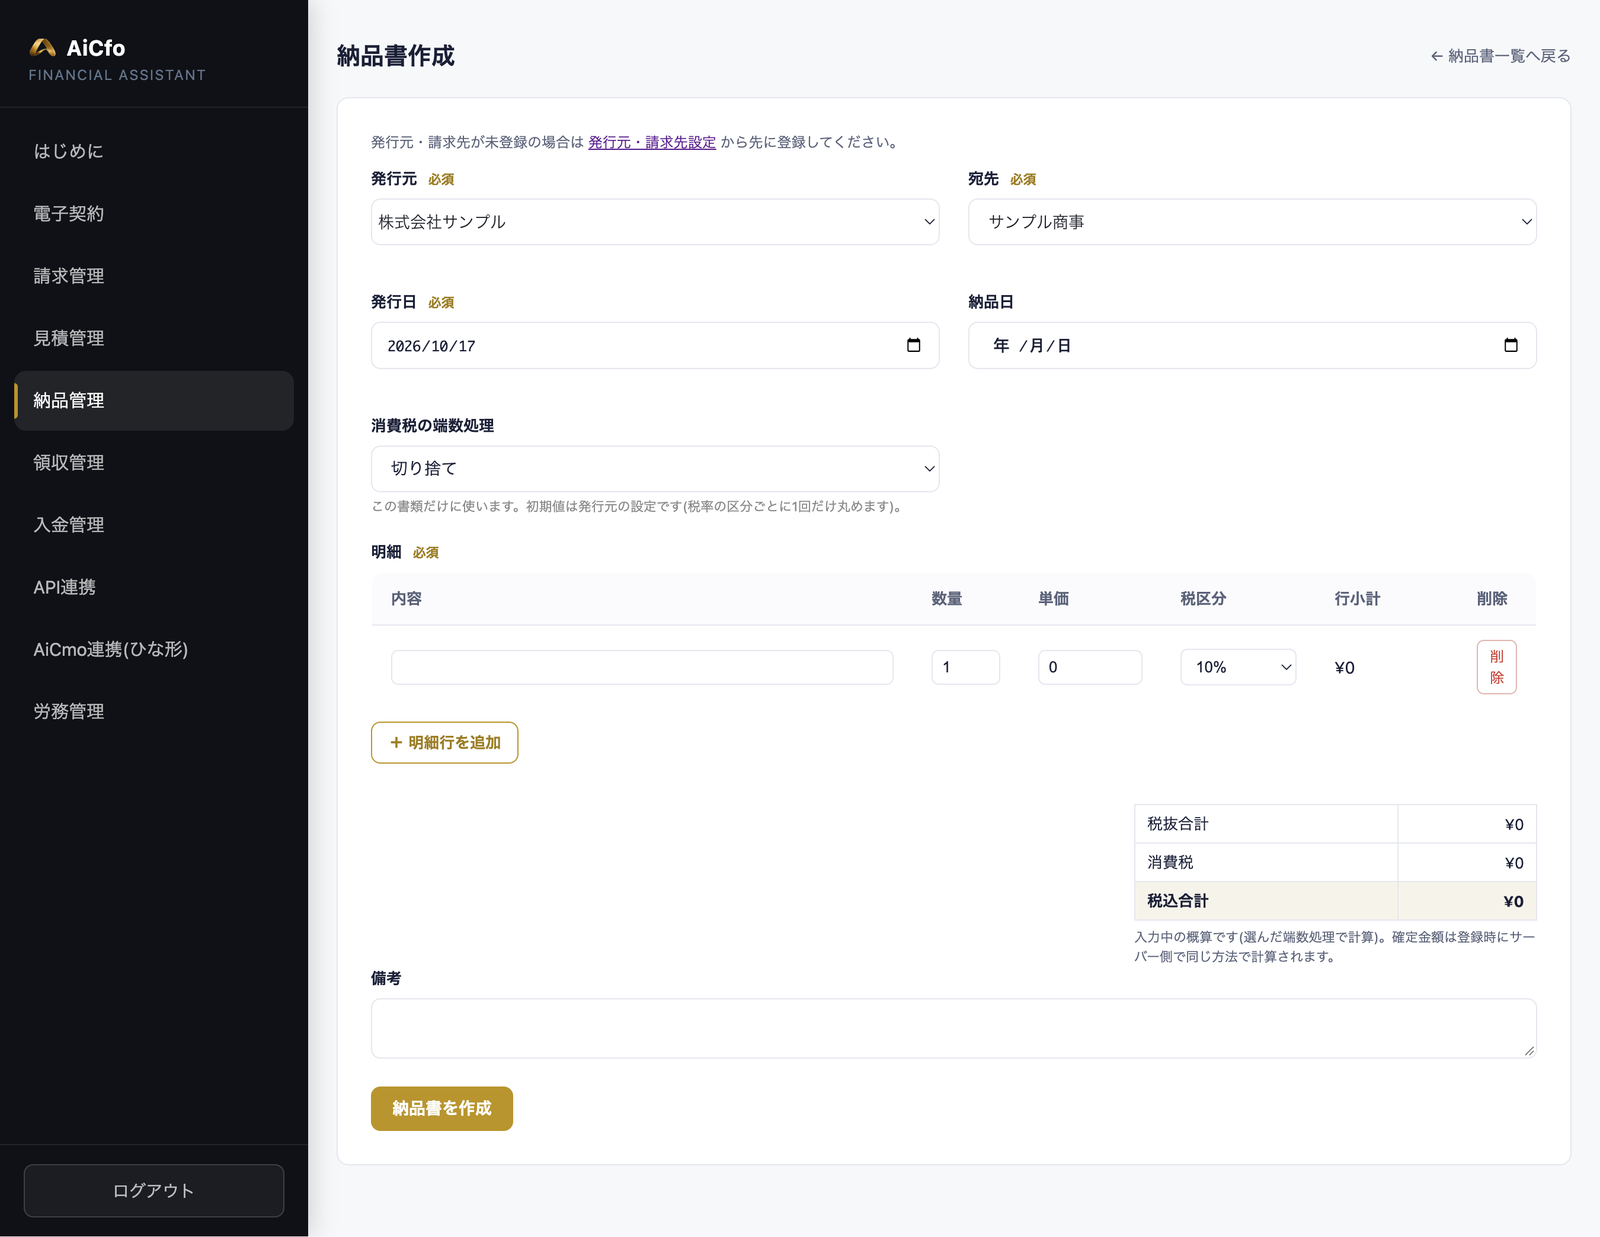Screen dimensions: 1600x1237
Task: Open calendar picker icon for 発行日
Action: point(913,345)
